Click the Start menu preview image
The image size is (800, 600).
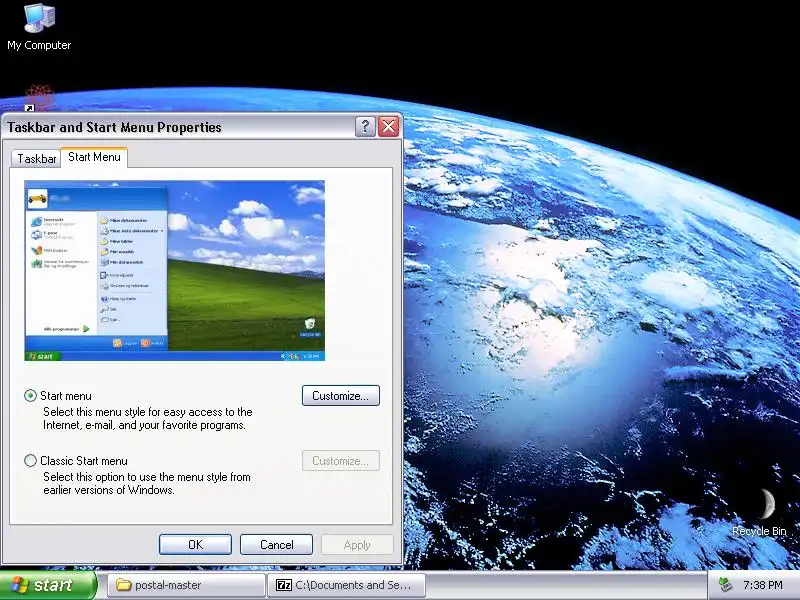pos(174,270)
